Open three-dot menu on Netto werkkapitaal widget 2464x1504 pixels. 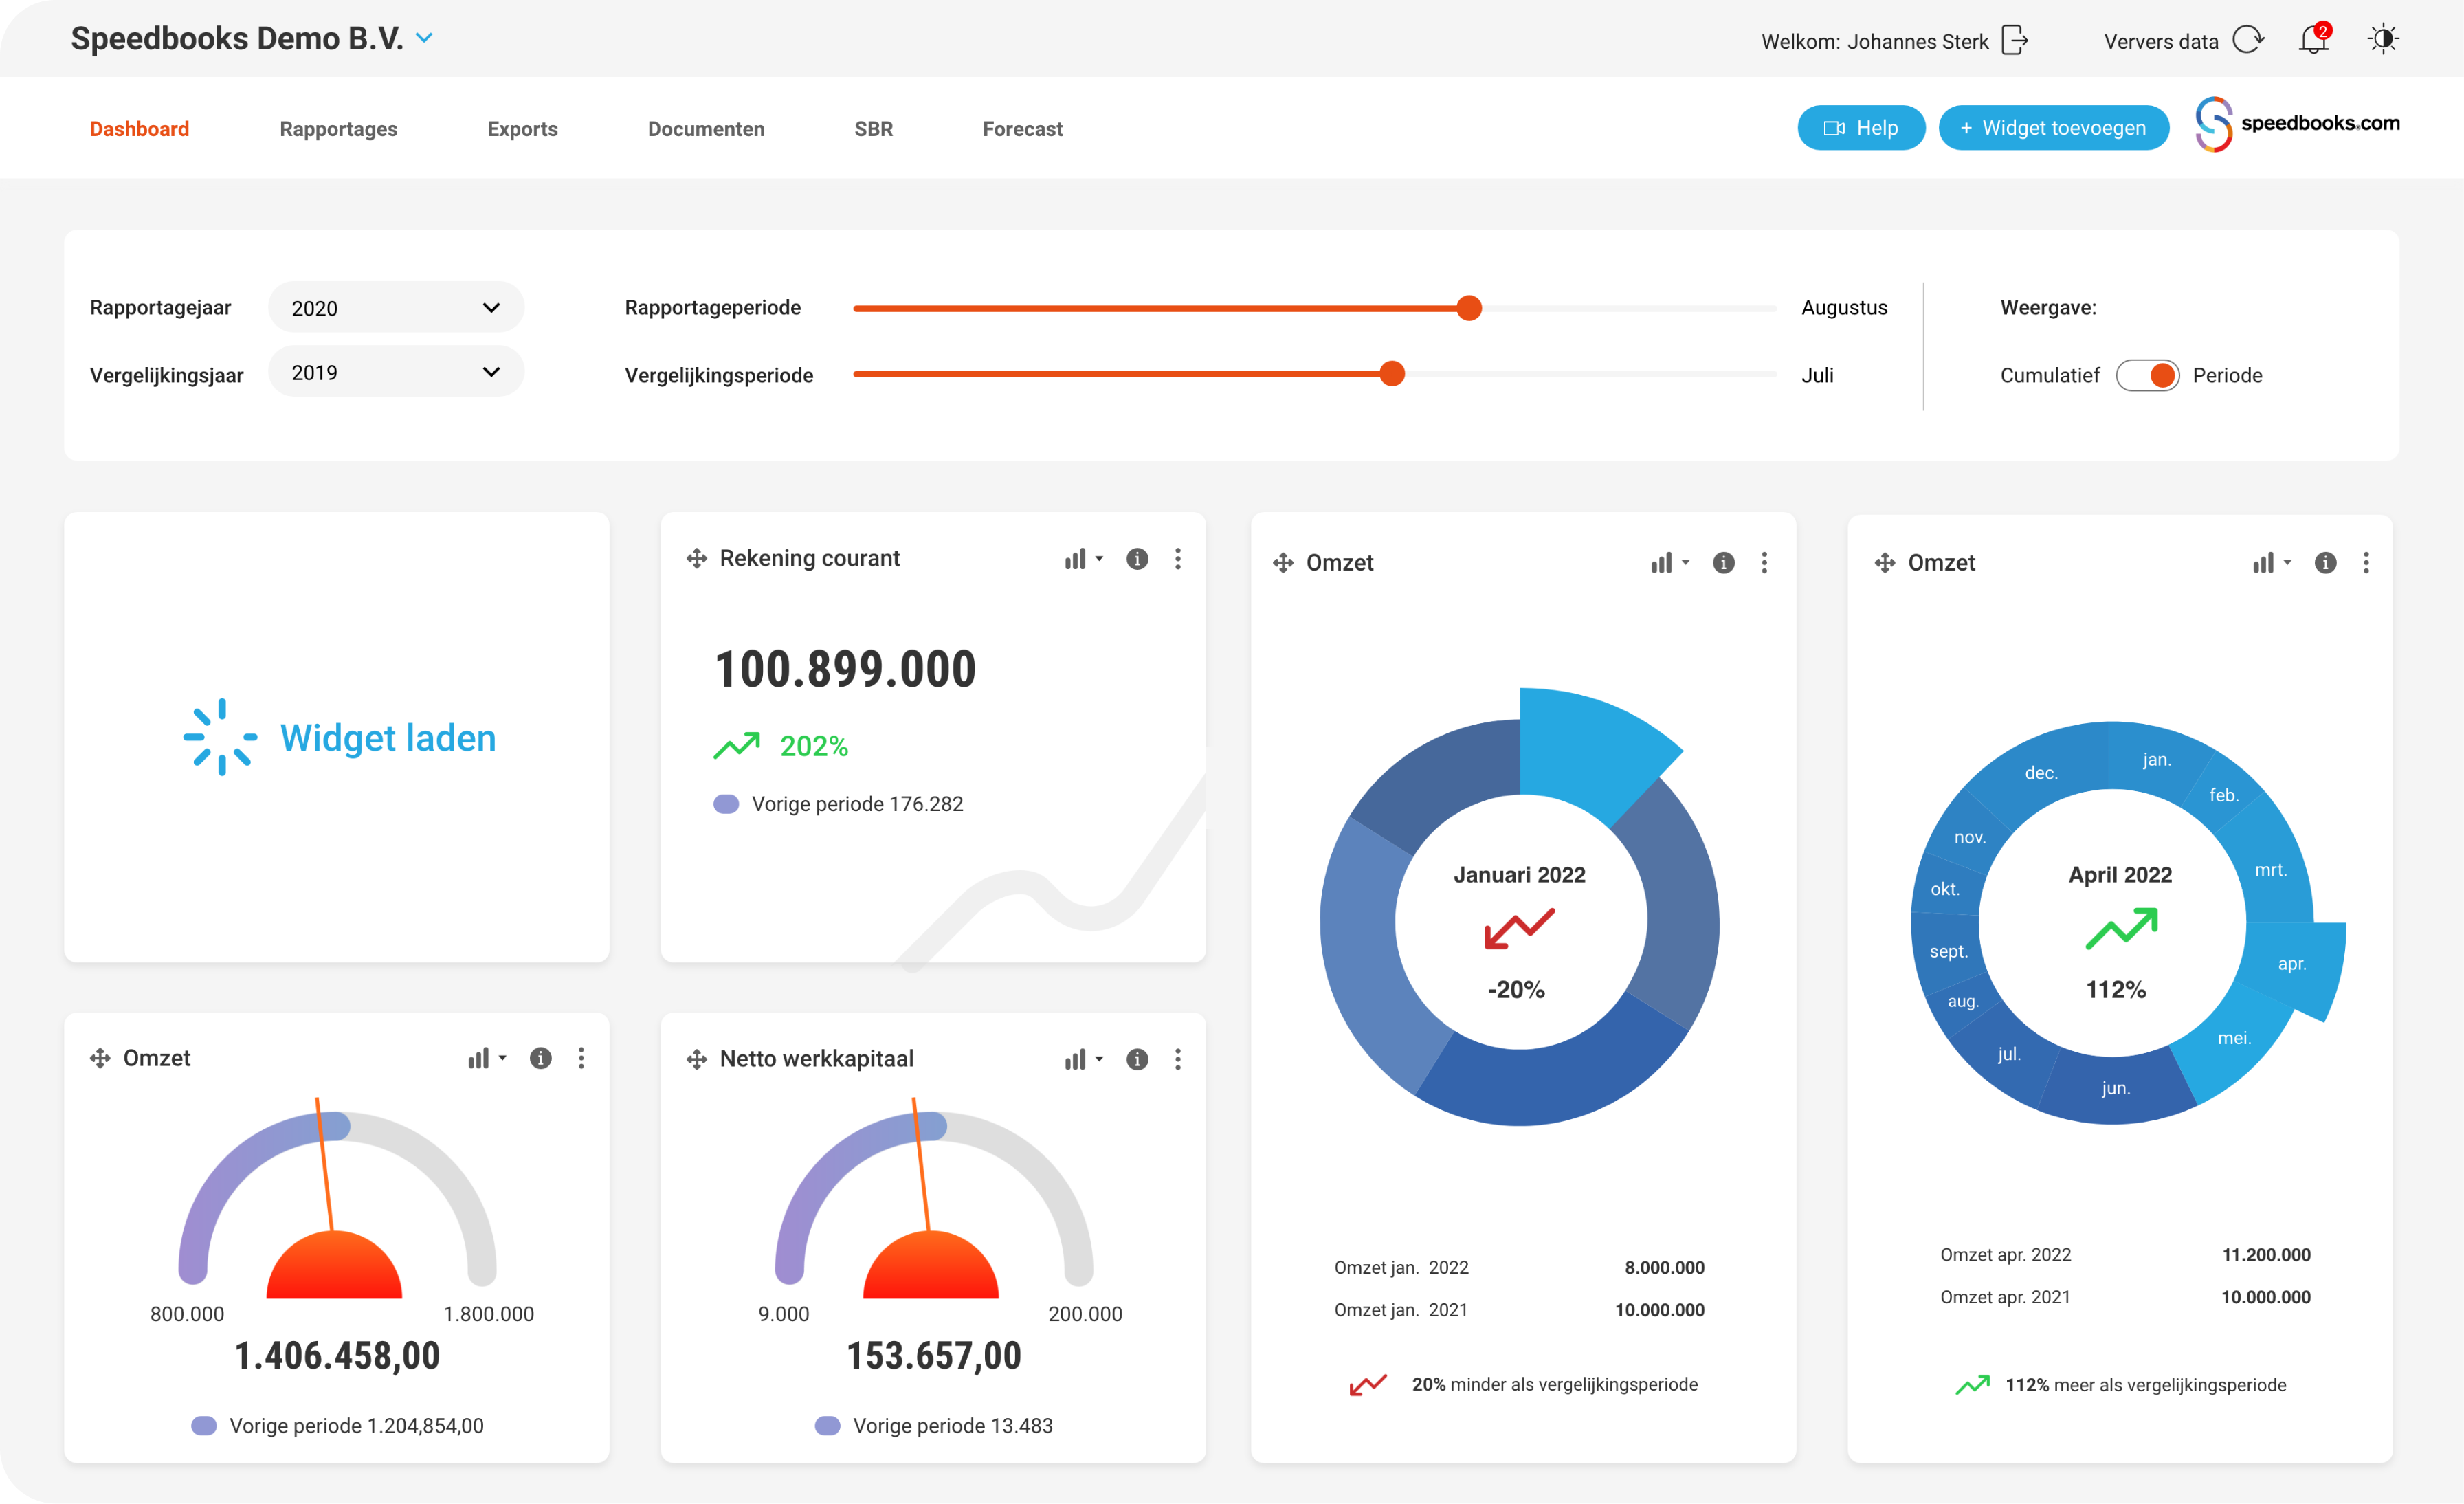coord(1178,1059)
